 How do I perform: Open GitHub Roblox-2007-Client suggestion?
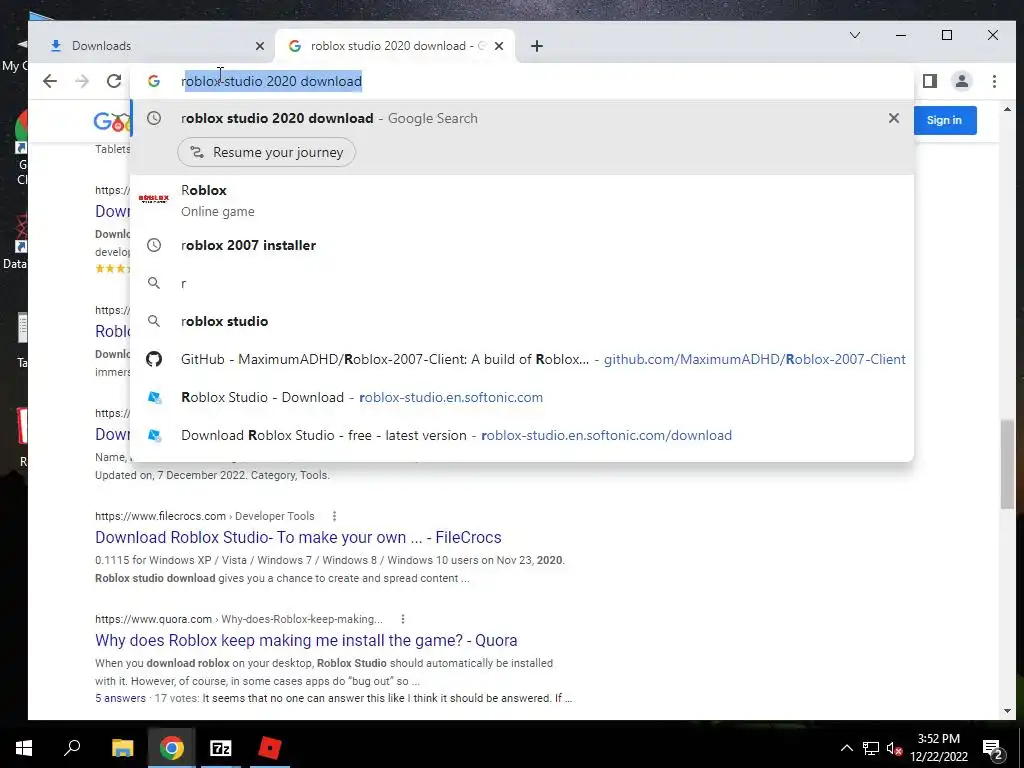[522, 359]
